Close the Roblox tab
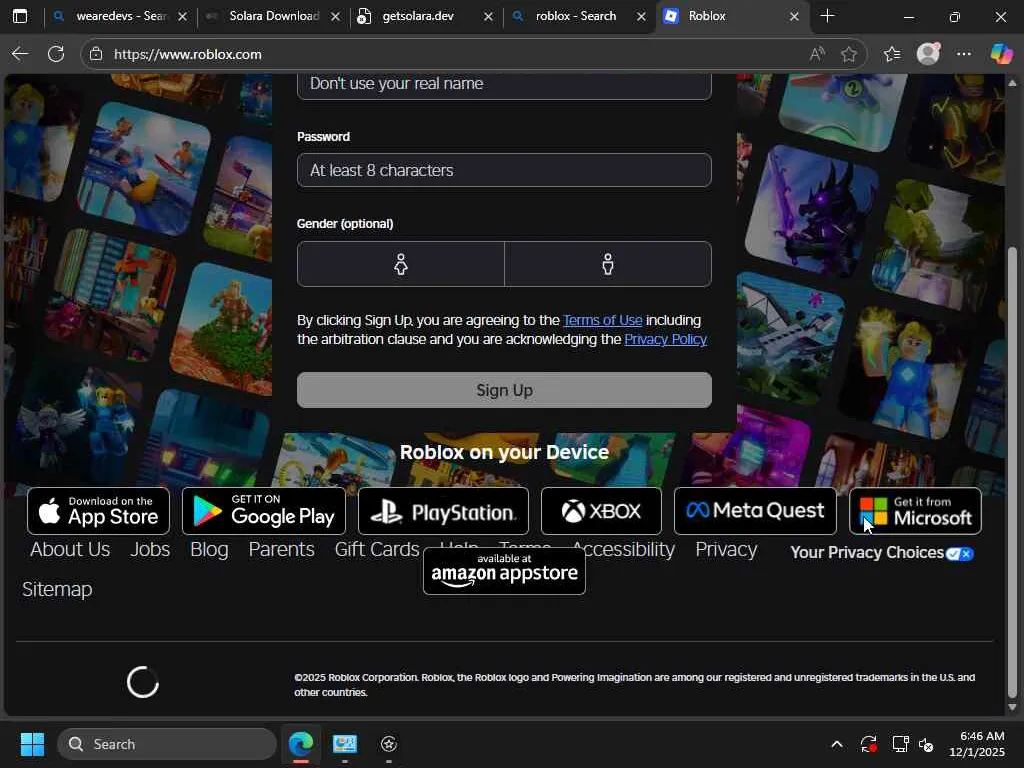The image size is (1024, 768). [794, 16]
